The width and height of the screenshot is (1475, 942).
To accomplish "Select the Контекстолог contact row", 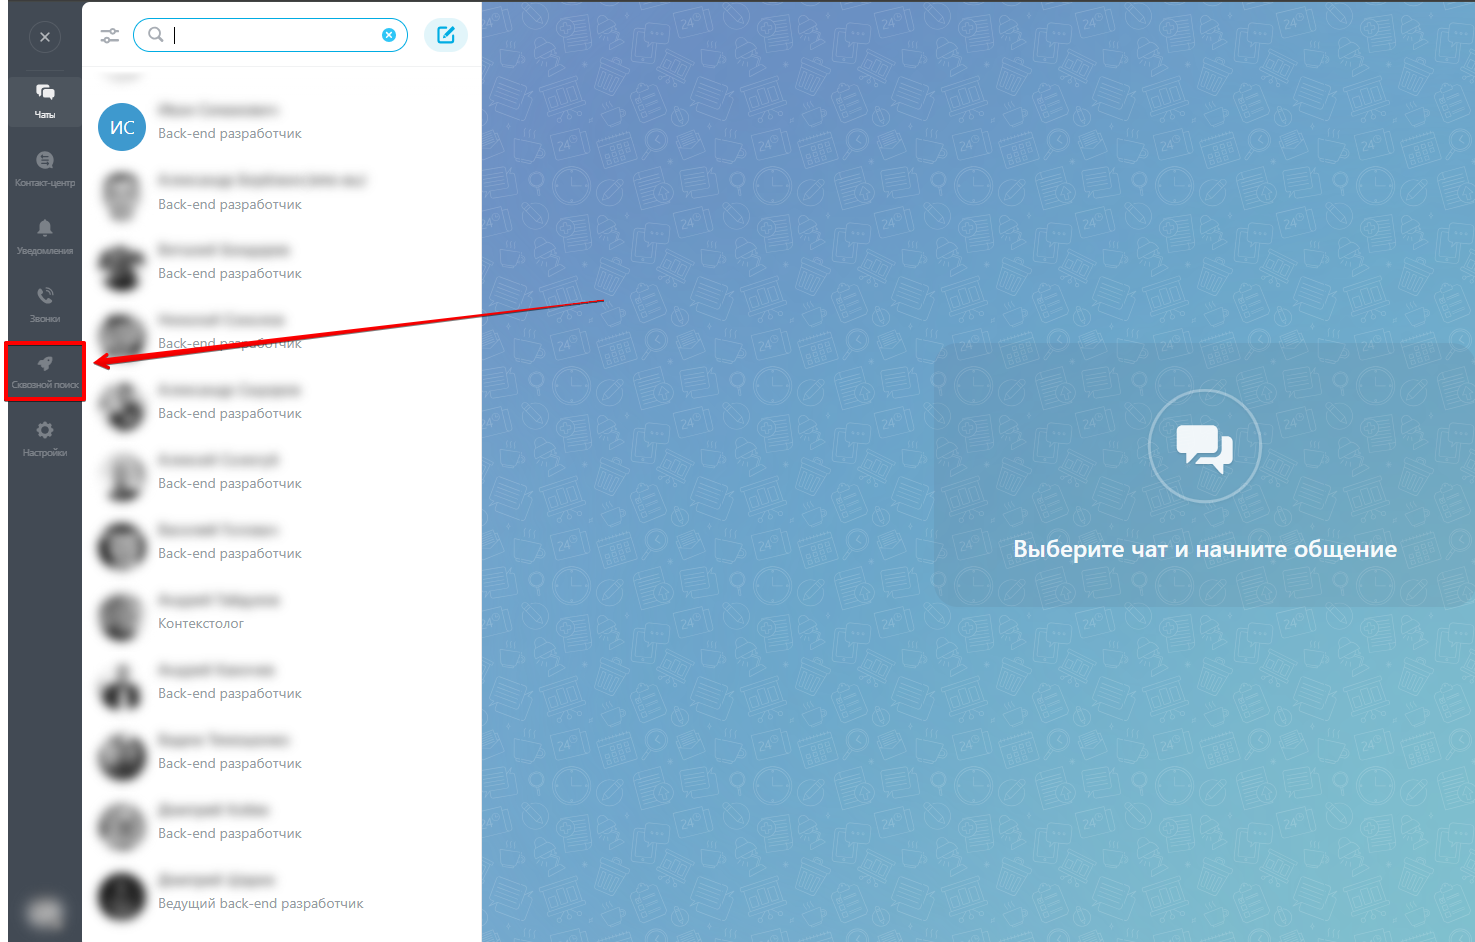I will [282, 617].
